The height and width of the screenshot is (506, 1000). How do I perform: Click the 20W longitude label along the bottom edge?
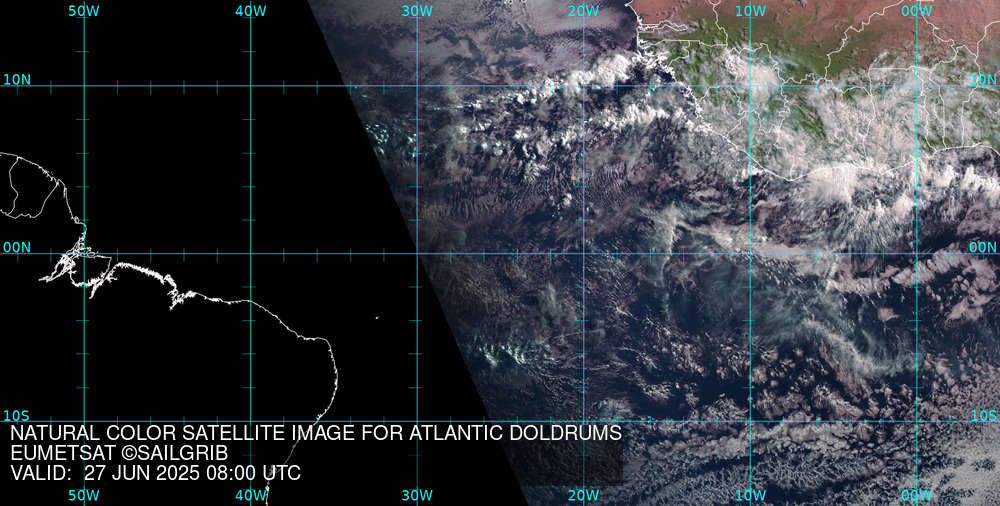[x=584, y=496]
